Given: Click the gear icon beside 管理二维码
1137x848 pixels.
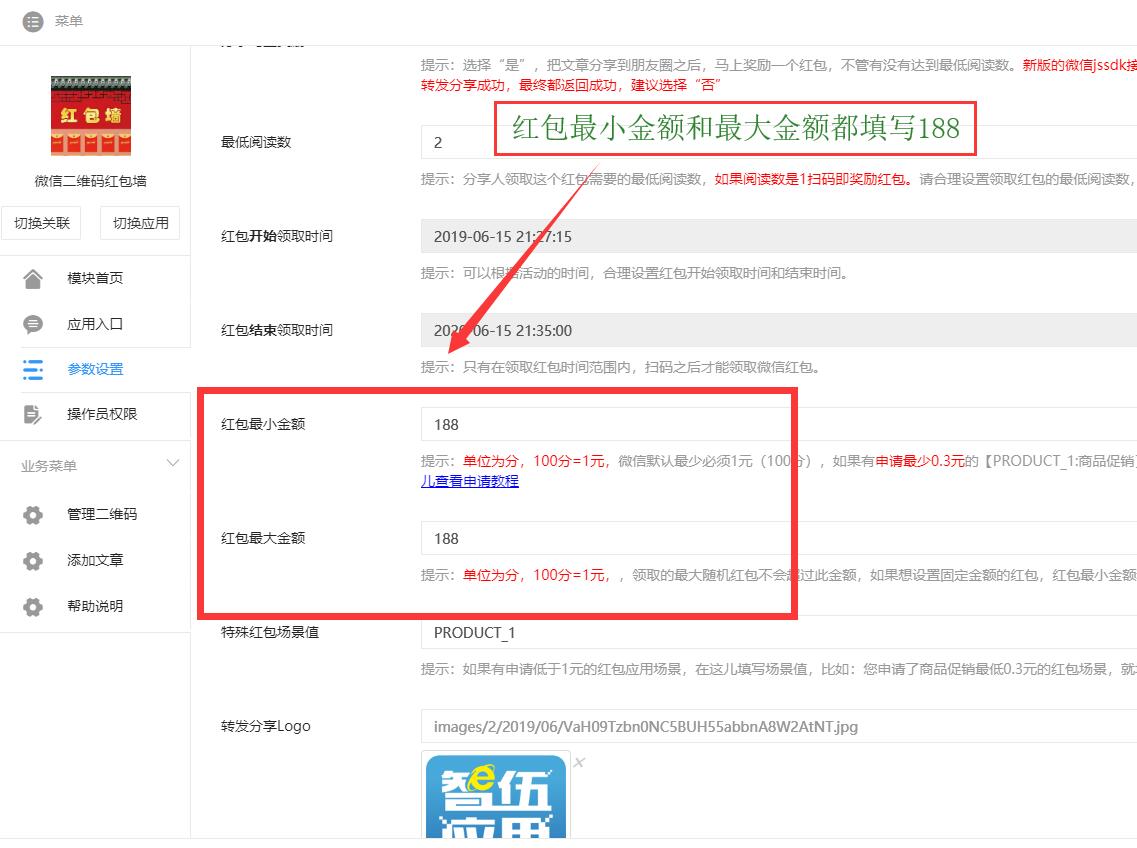Looking at the screenshot, I should pyautogui.click(x=33, y=515).
